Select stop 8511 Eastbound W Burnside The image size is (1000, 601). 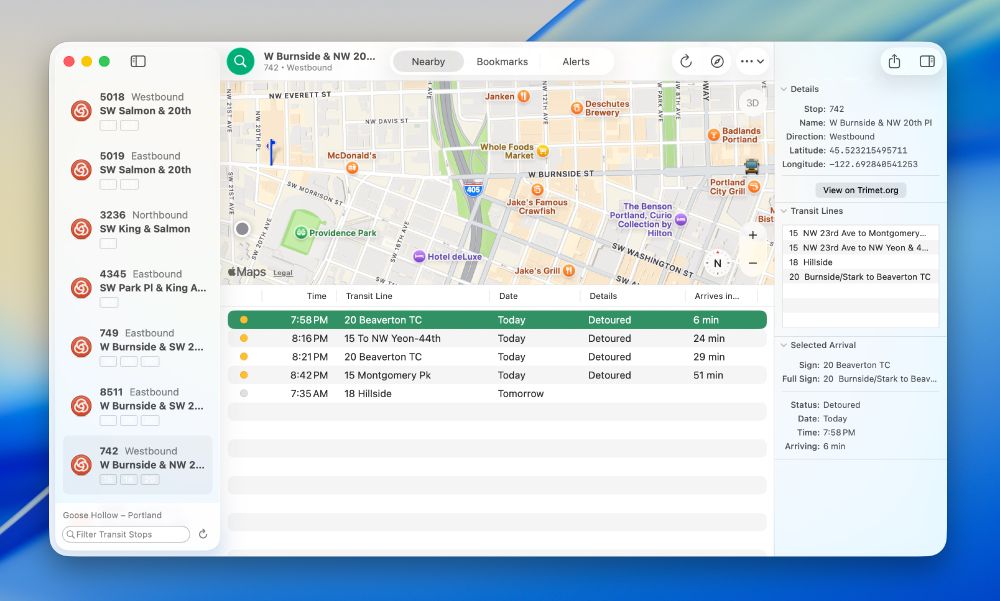[x=138, y=406]
